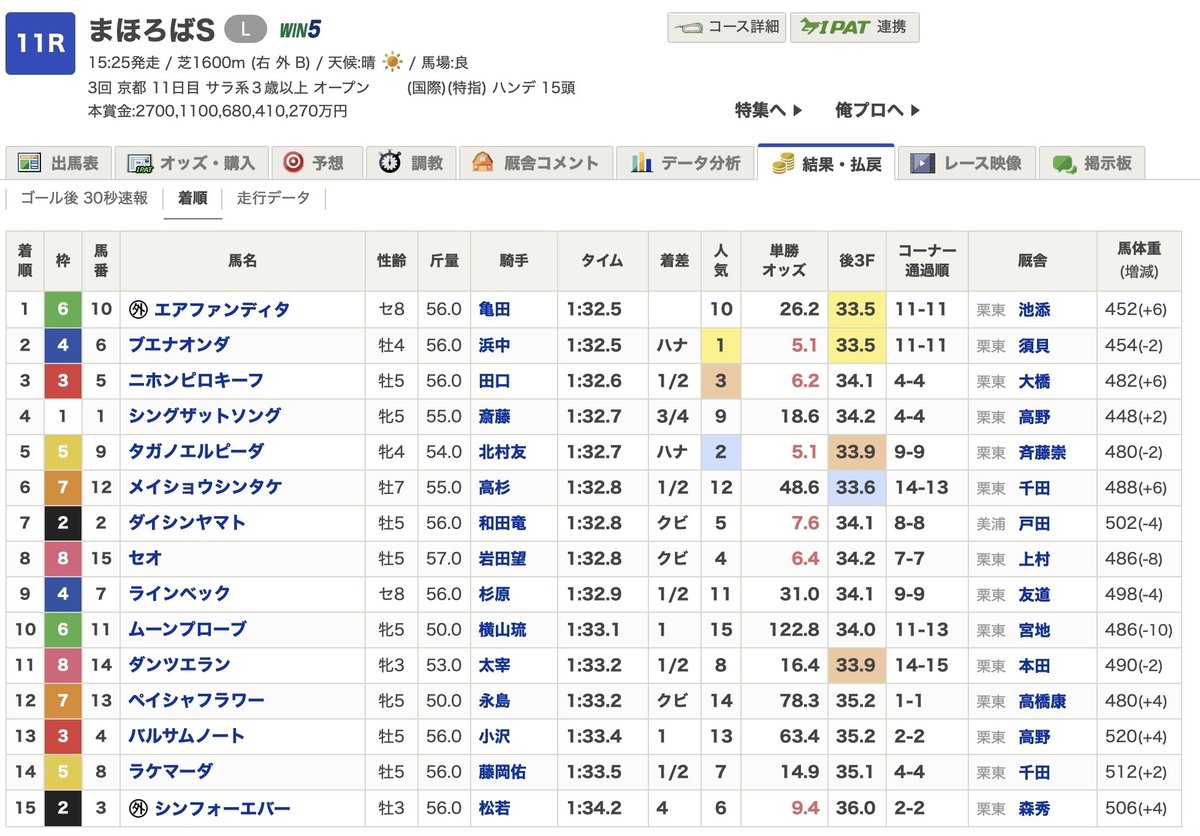Expand the 俺プロへ link
This screenshot has height=836, width=1200.
(x=878, y=110)
